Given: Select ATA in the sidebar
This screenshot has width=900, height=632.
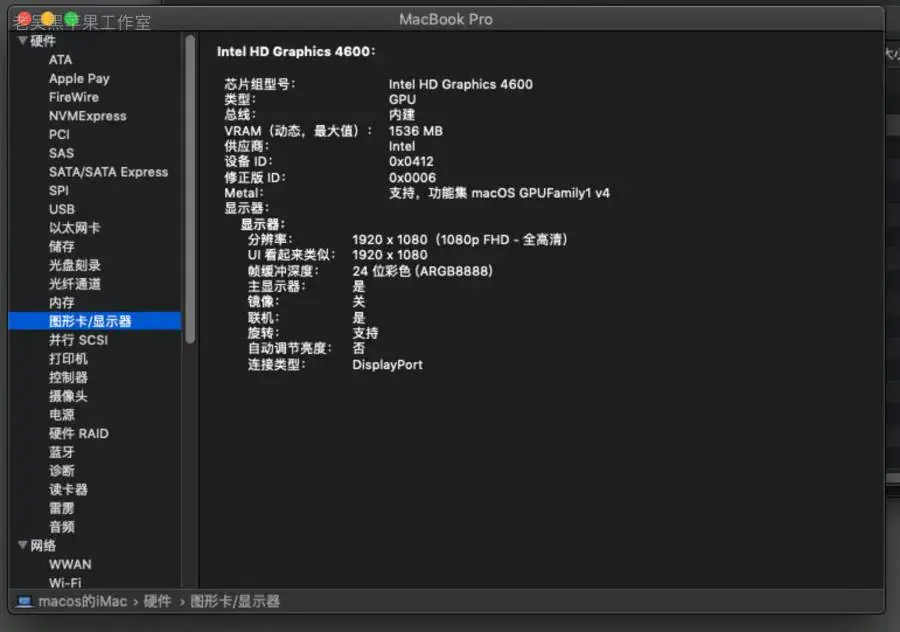Looking at the screenshot, I should (x=60, y=60).
